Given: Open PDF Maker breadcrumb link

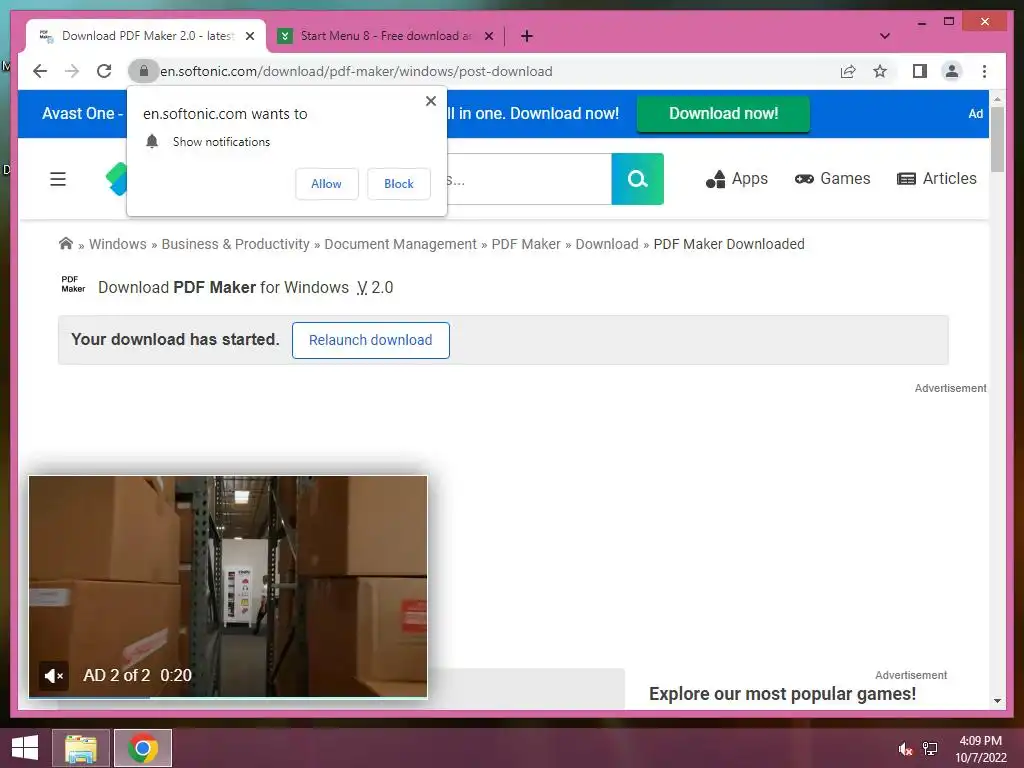Looking at the screenshot, I should coord(526,244).
